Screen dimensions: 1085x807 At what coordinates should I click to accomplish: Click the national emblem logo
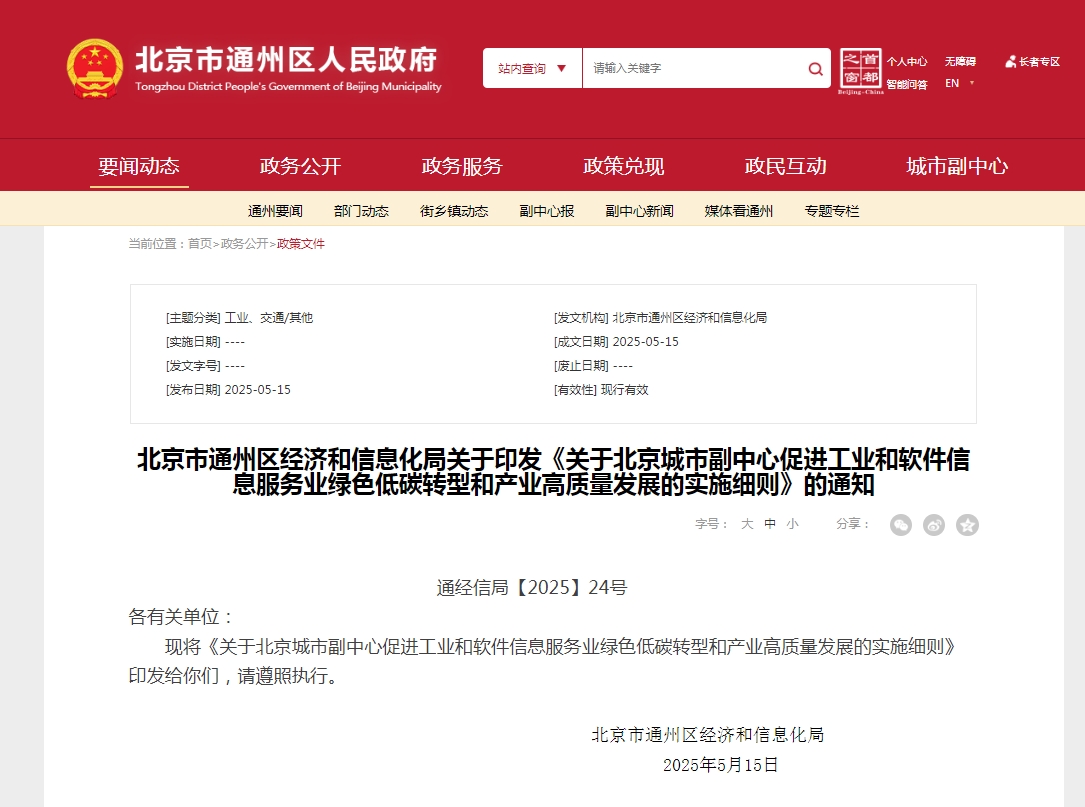[x=95, y=68]
